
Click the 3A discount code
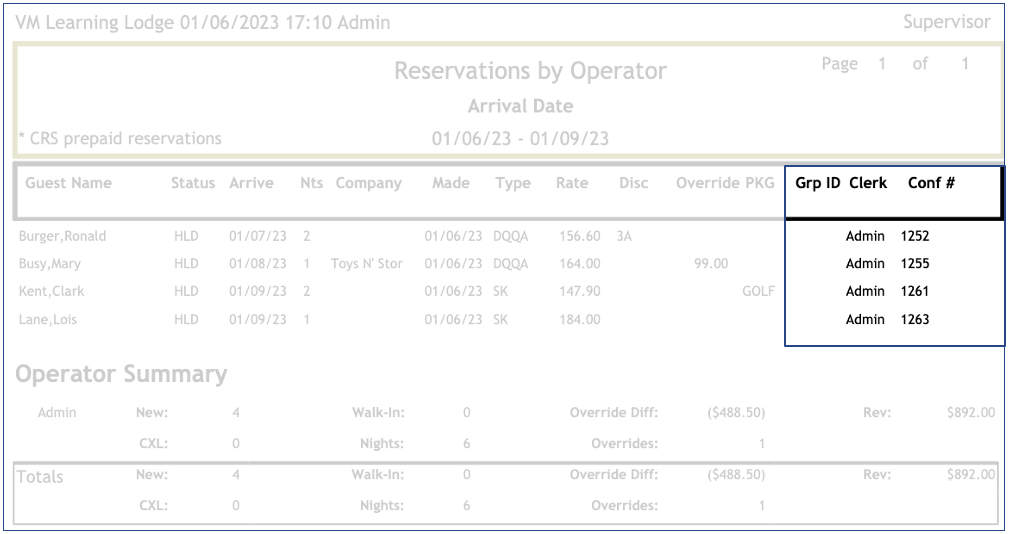click(625, 237)
